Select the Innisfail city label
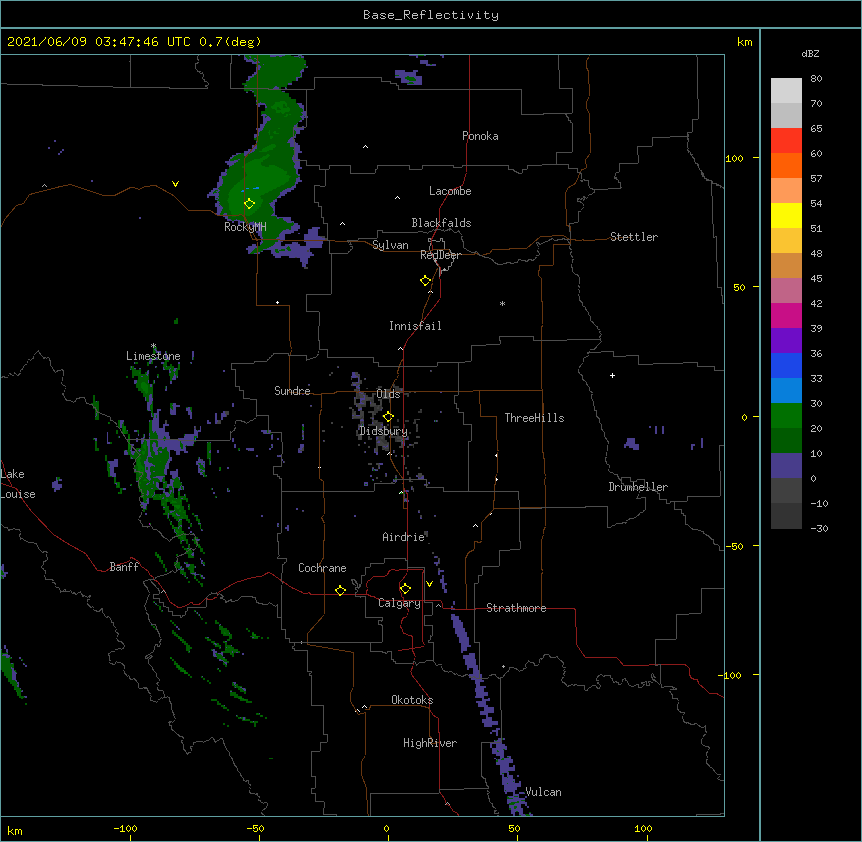This screenshot has height=842, width=862. pos(415,326)
